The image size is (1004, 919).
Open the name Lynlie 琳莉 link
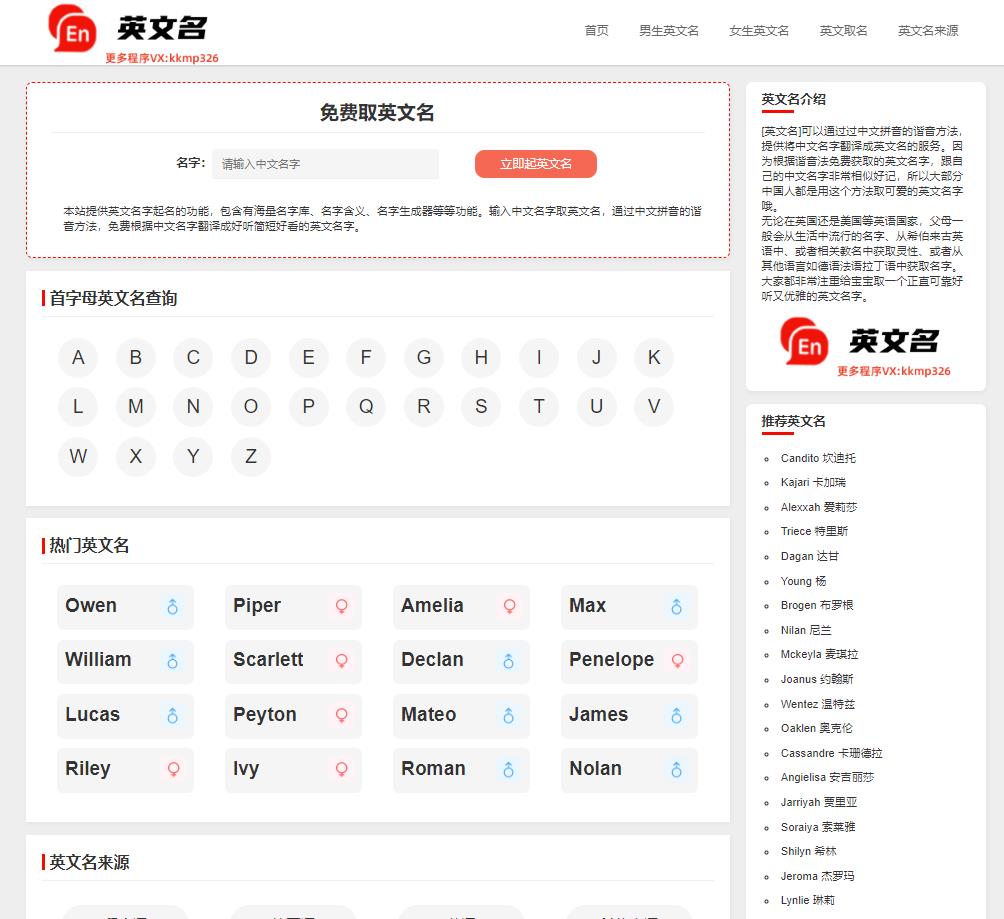(808, 900)
